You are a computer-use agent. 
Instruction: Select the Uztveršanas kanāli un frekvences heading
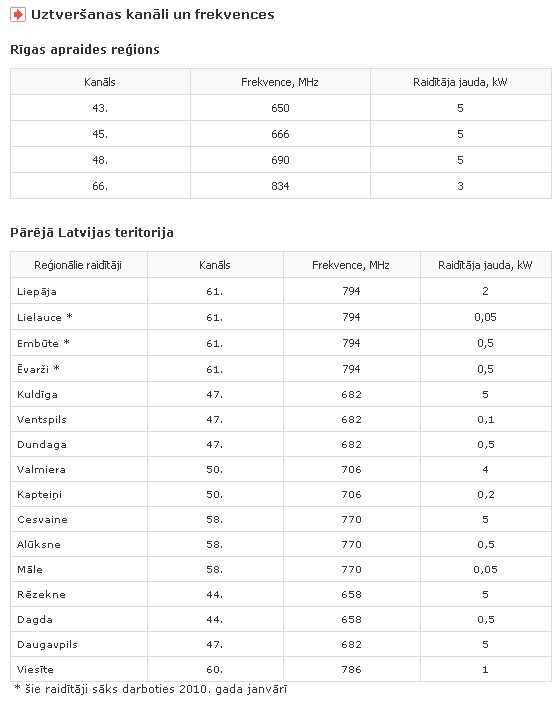pos(153,14)
